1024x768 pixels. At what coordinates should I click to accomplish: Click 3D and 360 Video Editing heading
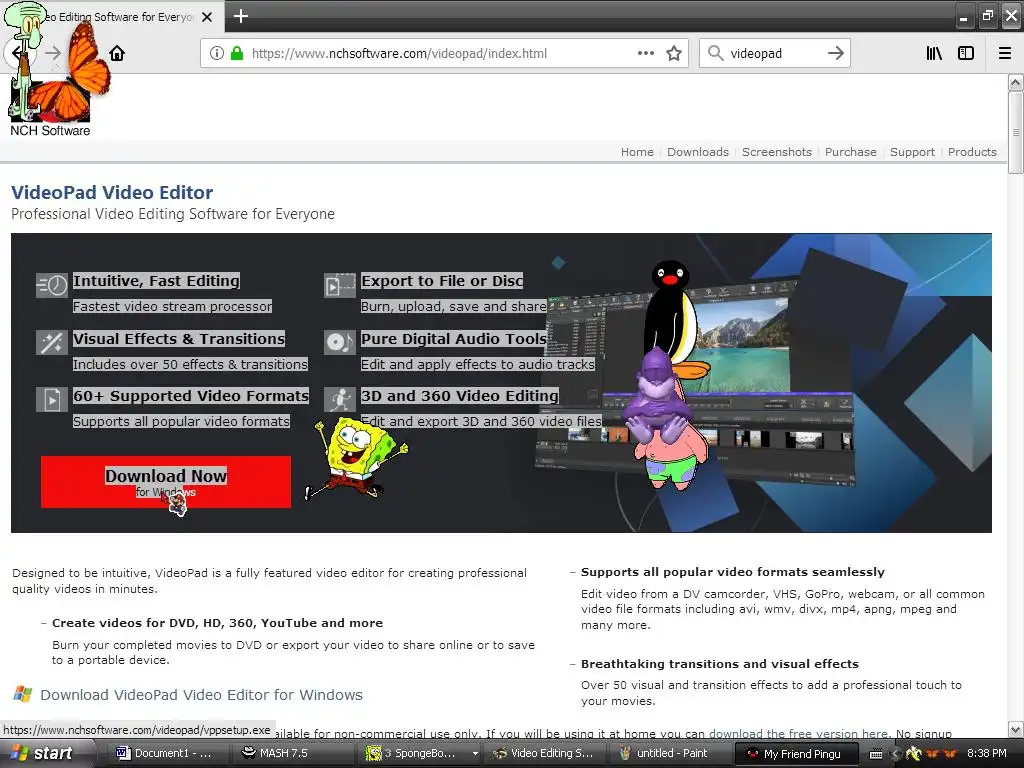click(x=460, y=396)
